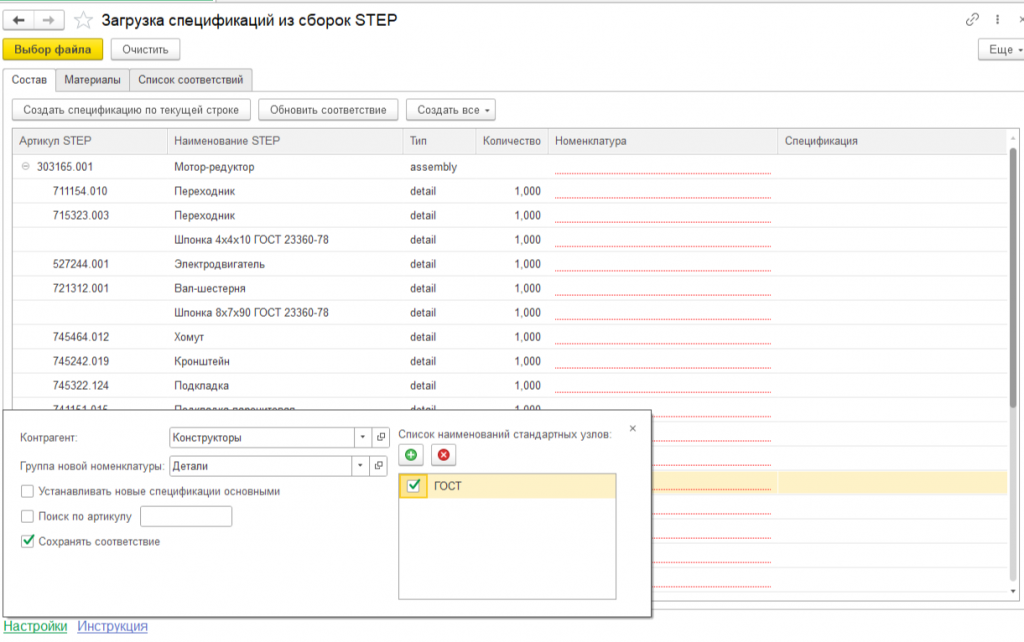Click the scrollbar down arrow of the table

pos(1013,591)
